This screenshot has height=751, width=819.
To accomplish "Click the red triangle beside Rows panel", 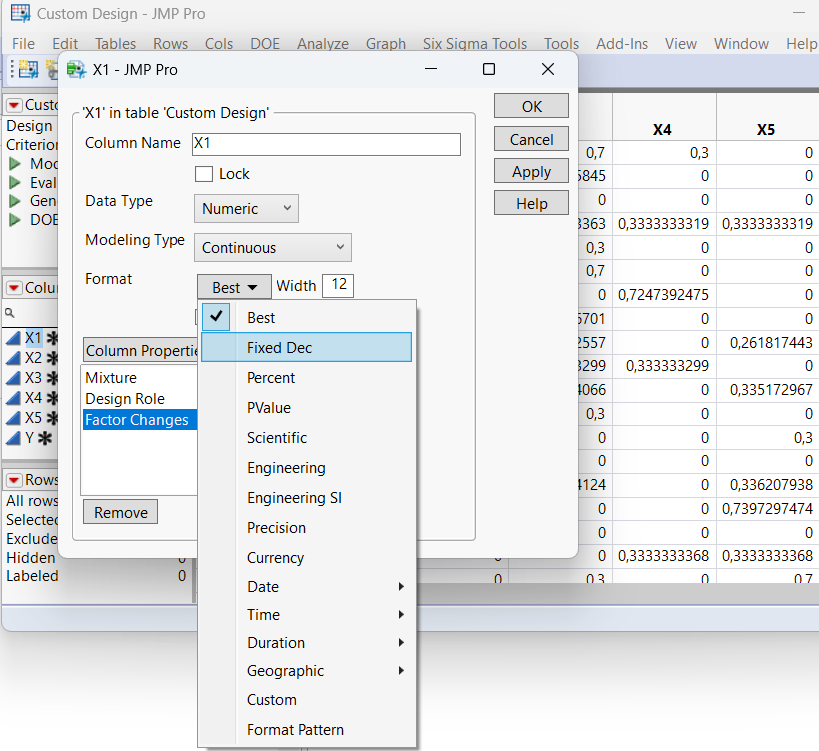I will tap(14, 479).
